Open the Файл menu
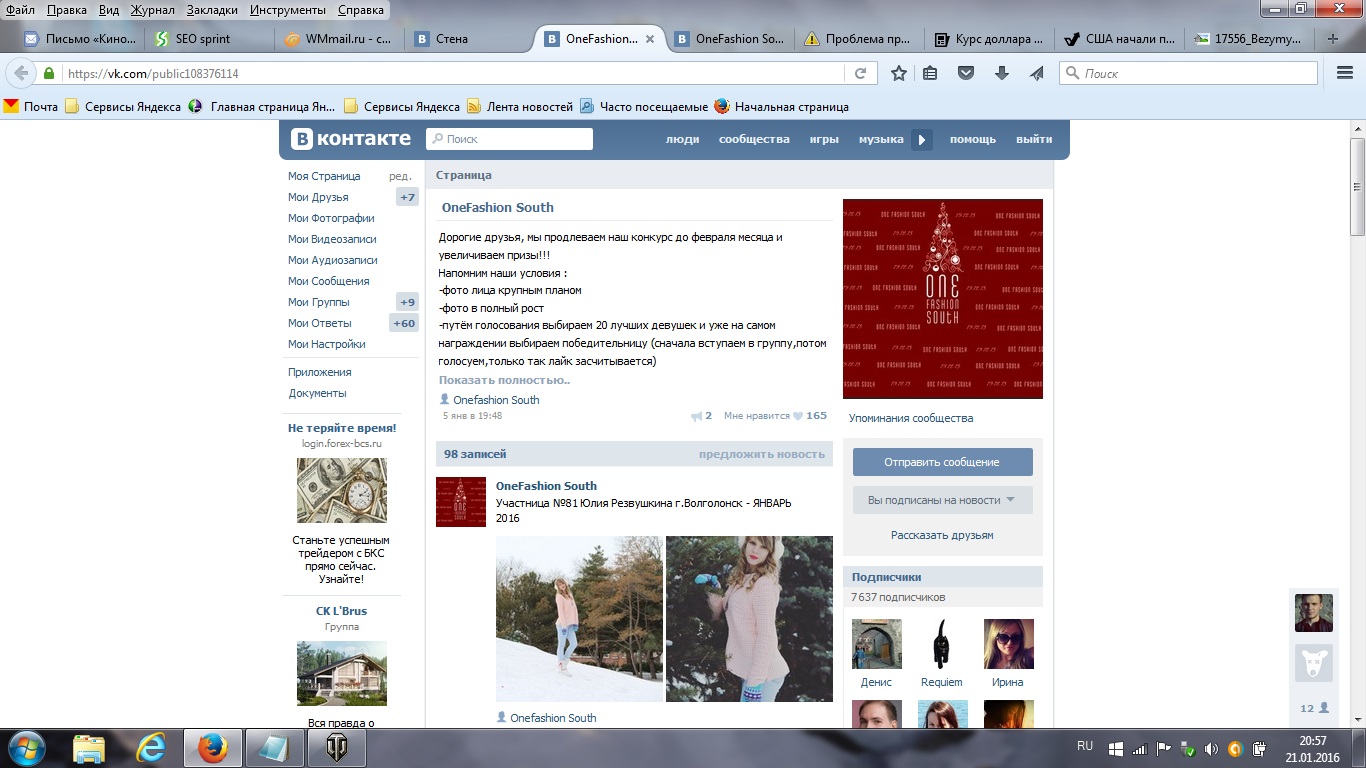The height and width of the screenshot is (778, 1366). click(20, 10)
